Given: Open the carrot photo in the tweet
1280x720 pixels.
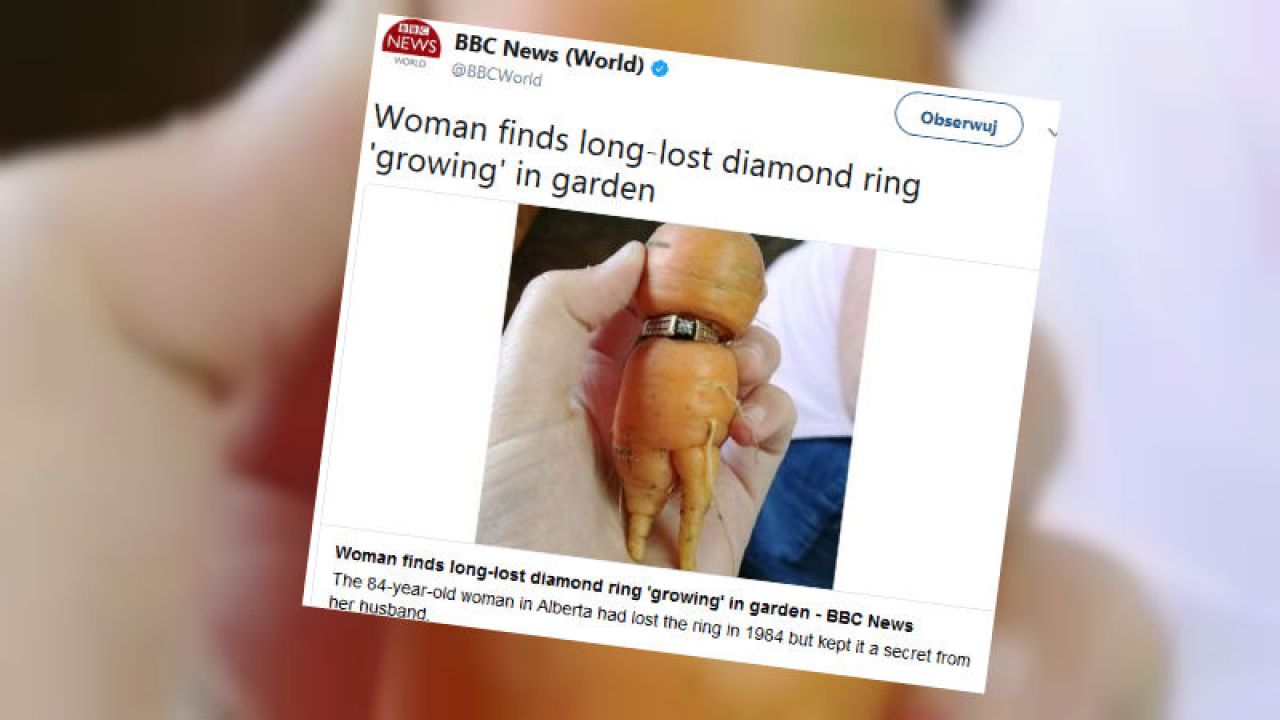Looking at the screenshot, I should coord(676,393).
